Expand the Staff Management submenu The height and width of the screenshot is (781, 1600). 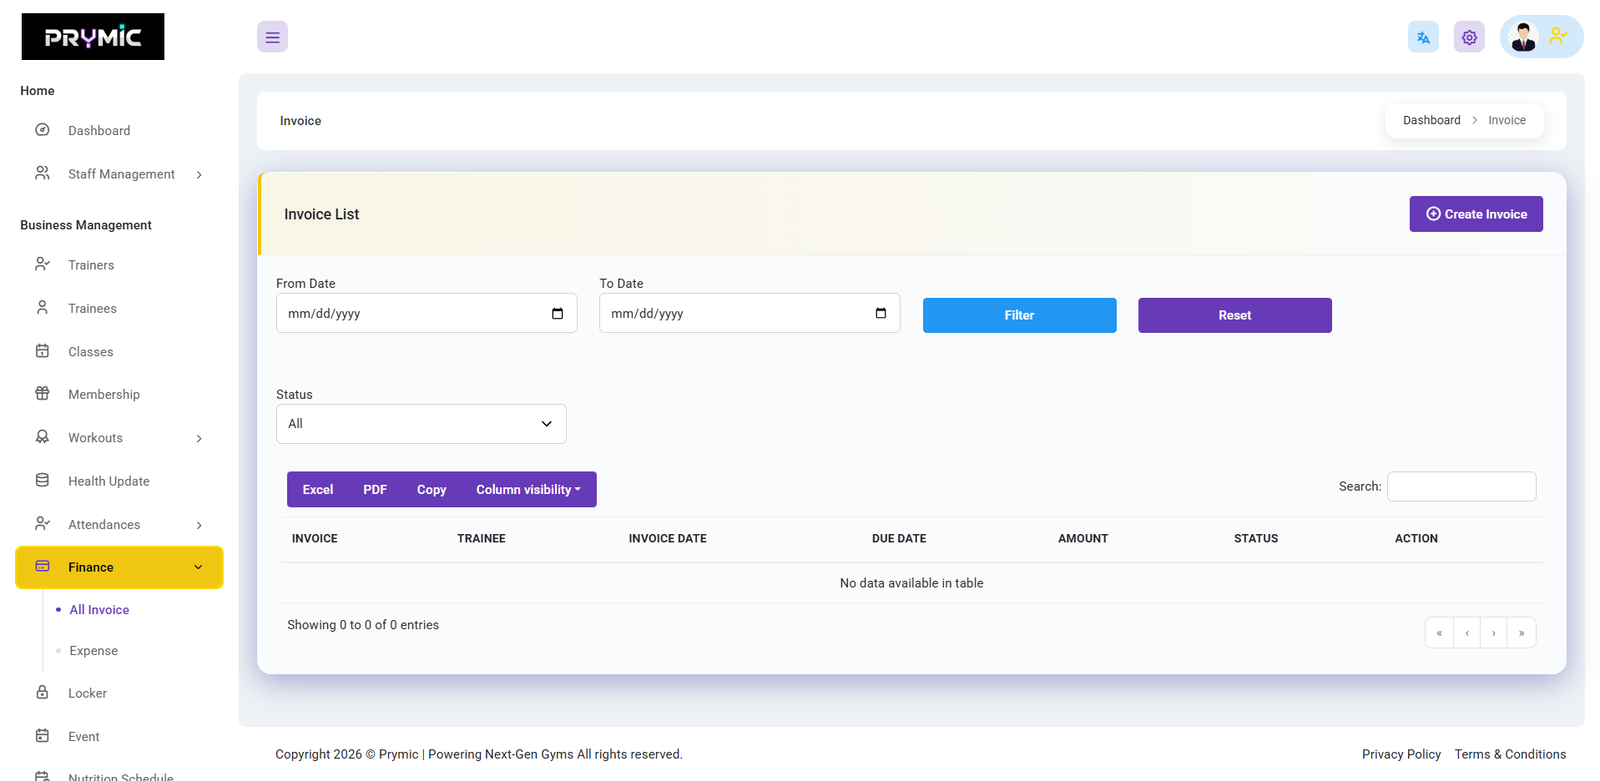coord(199,175)
